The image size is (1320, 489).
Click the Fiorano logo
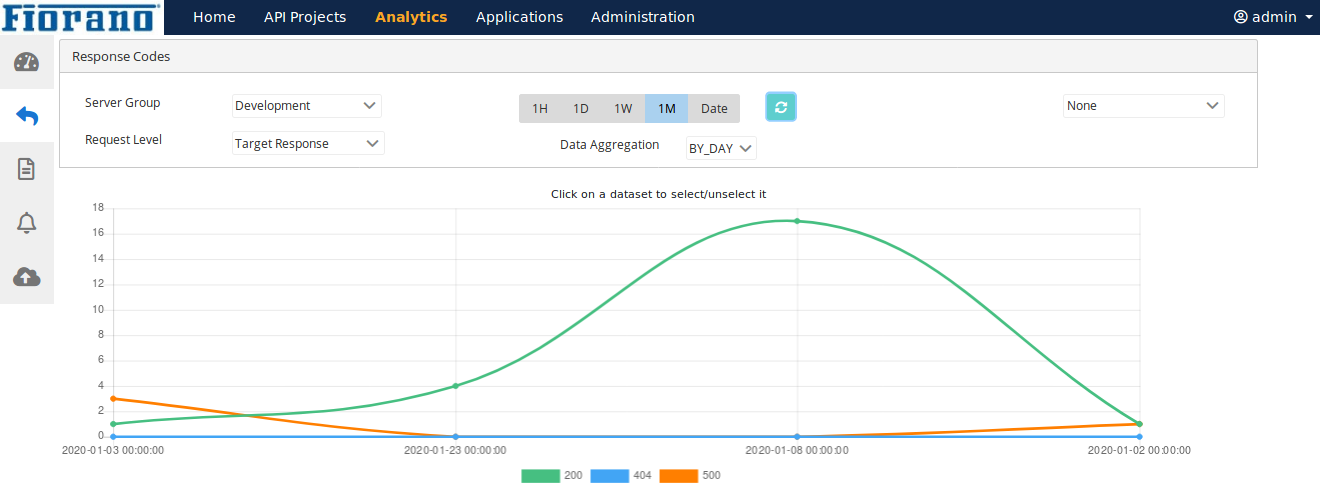tap(80, 17)
